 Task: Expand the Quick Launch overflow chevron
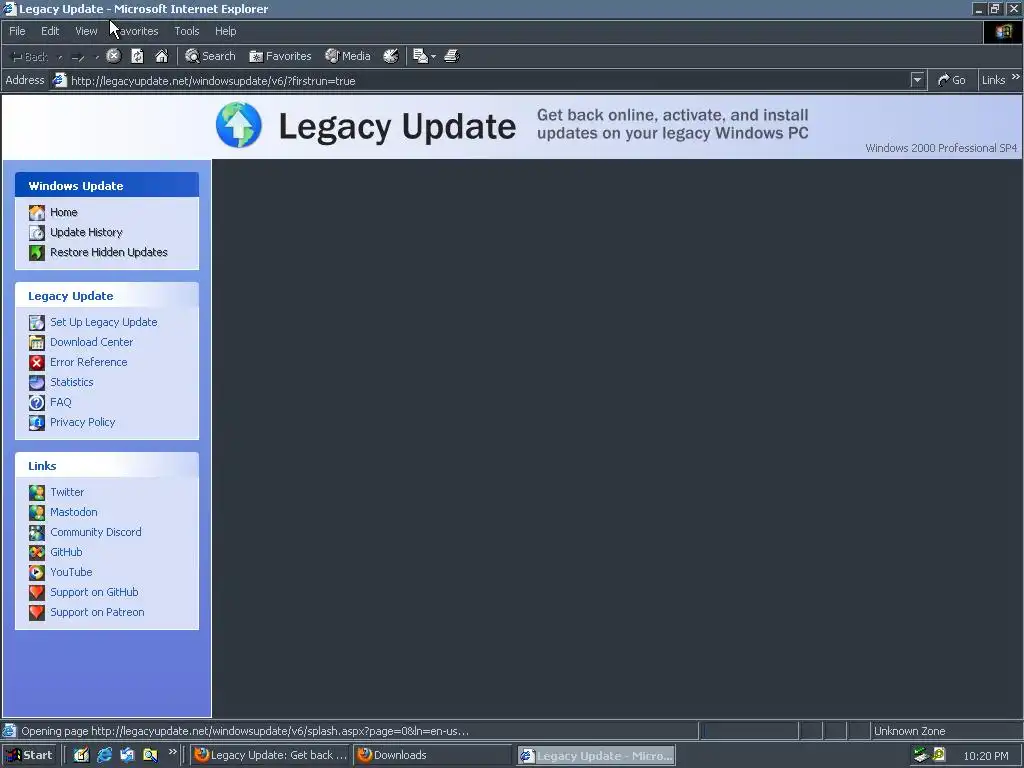172,752
